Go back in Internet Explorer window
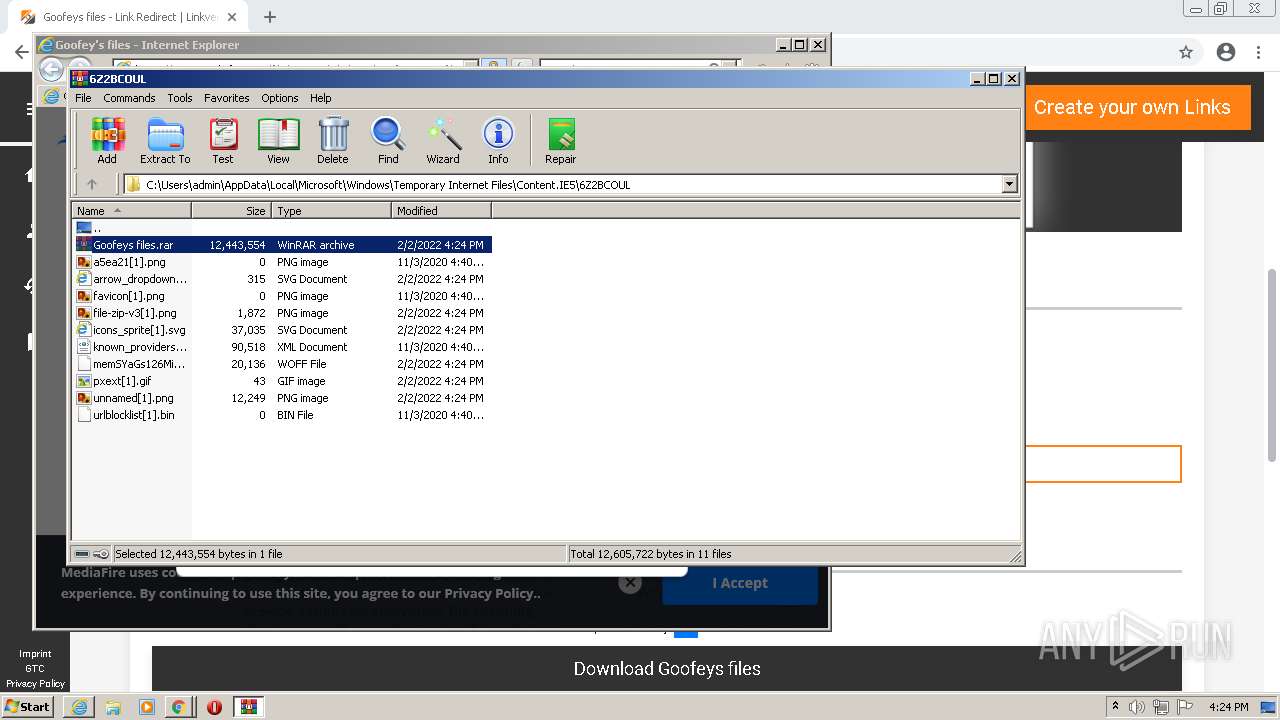This screenshot has width=1280, height=720. pos(51,69)
